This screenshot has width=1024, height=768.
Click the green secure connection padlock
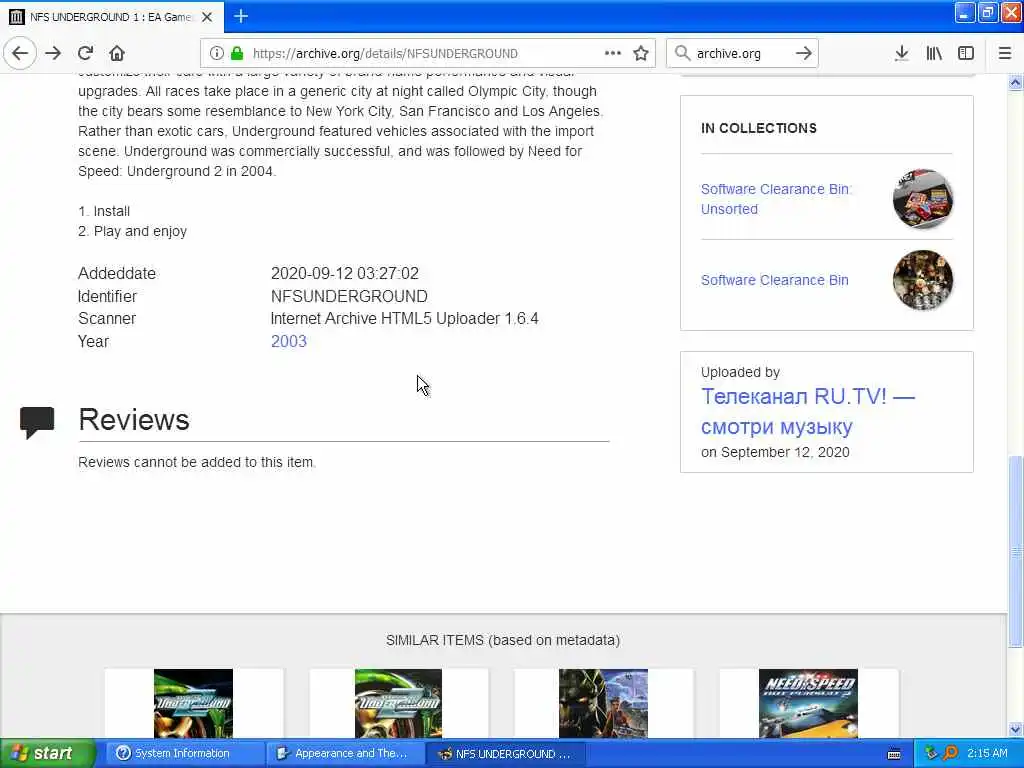coord(237,54)
